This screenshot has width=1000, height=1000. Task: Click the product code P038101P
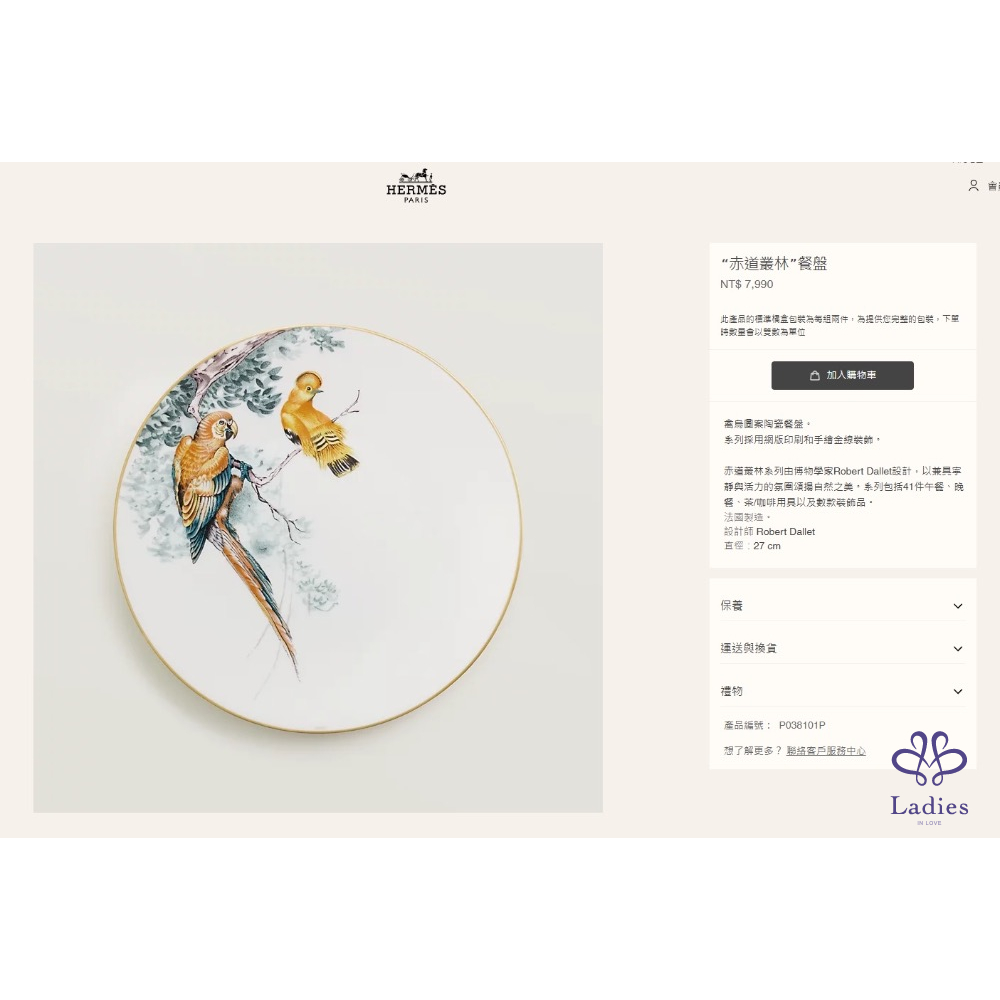(x=802, y=725)
